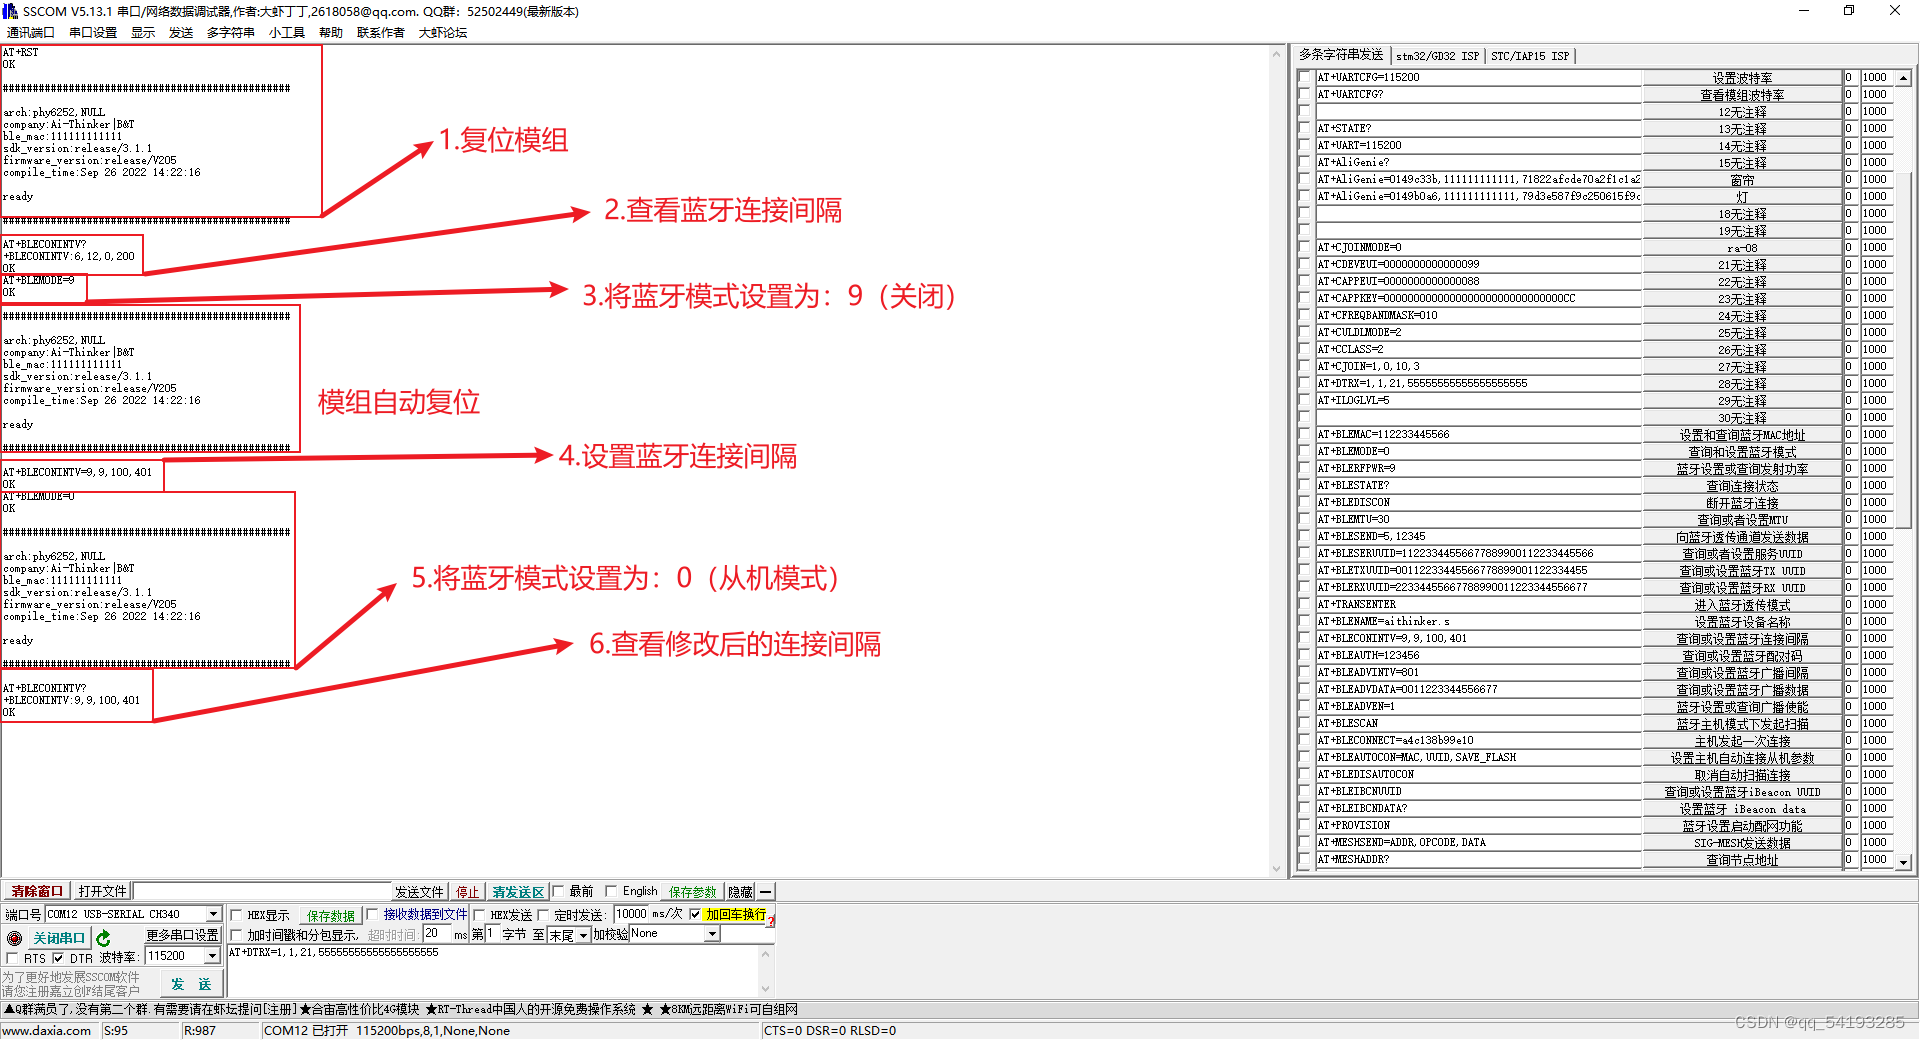
Task: Open the 115200 baud rate dropdown
Action: click(212, 957)
